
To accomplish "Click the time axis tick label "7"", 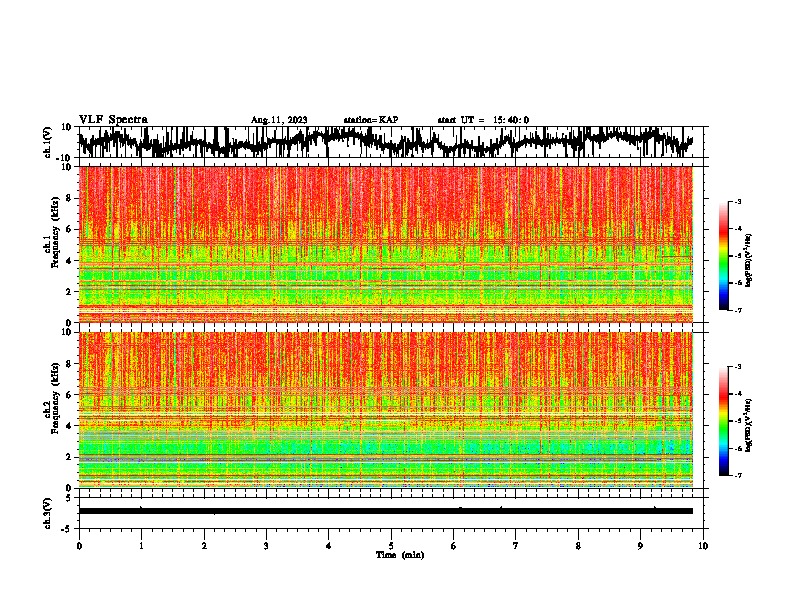I will click(x=516, y=546).
